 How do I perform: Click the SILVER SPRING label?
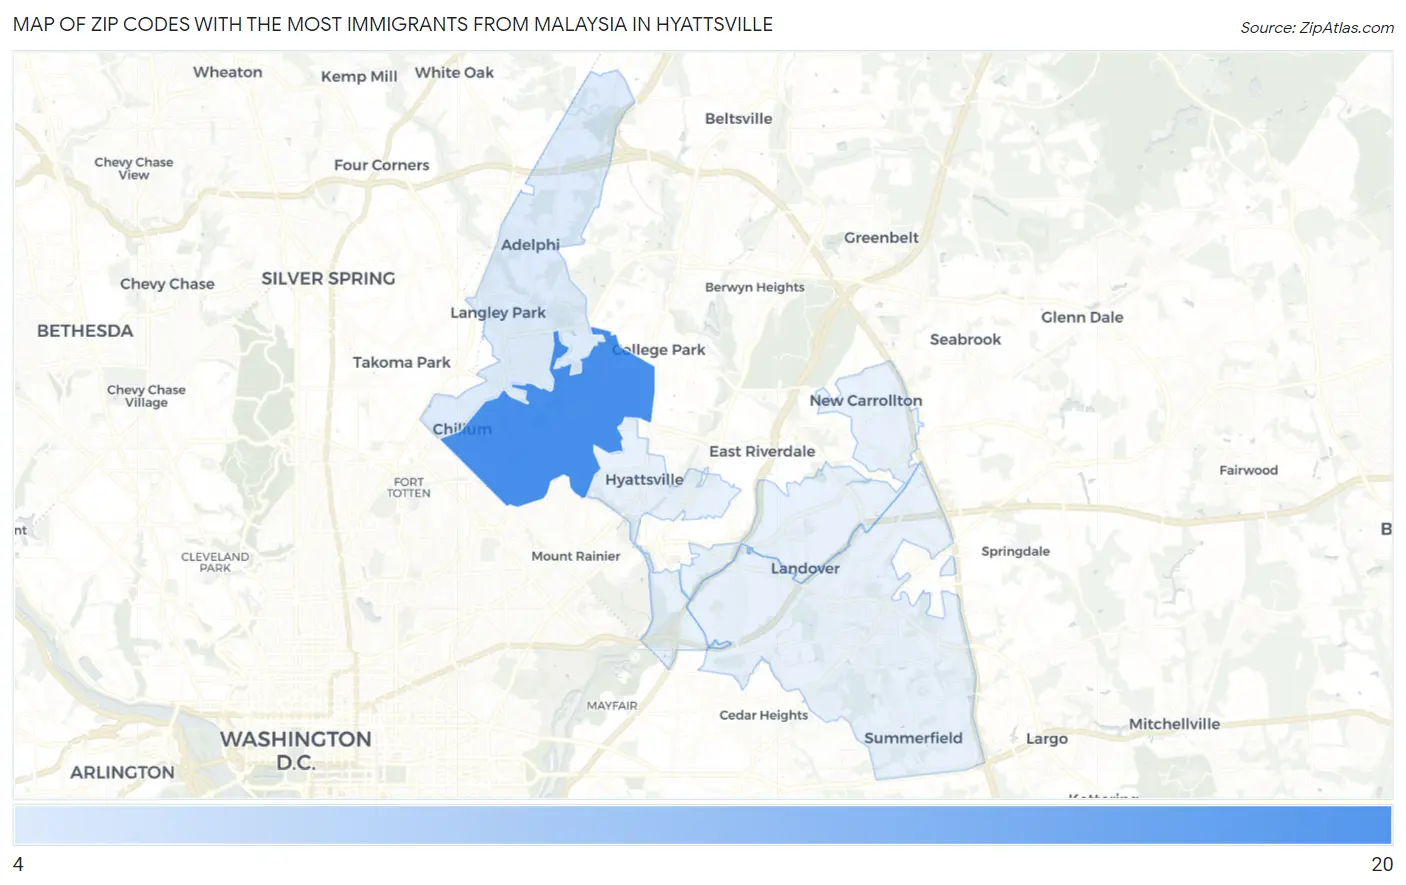coord(328,278)
